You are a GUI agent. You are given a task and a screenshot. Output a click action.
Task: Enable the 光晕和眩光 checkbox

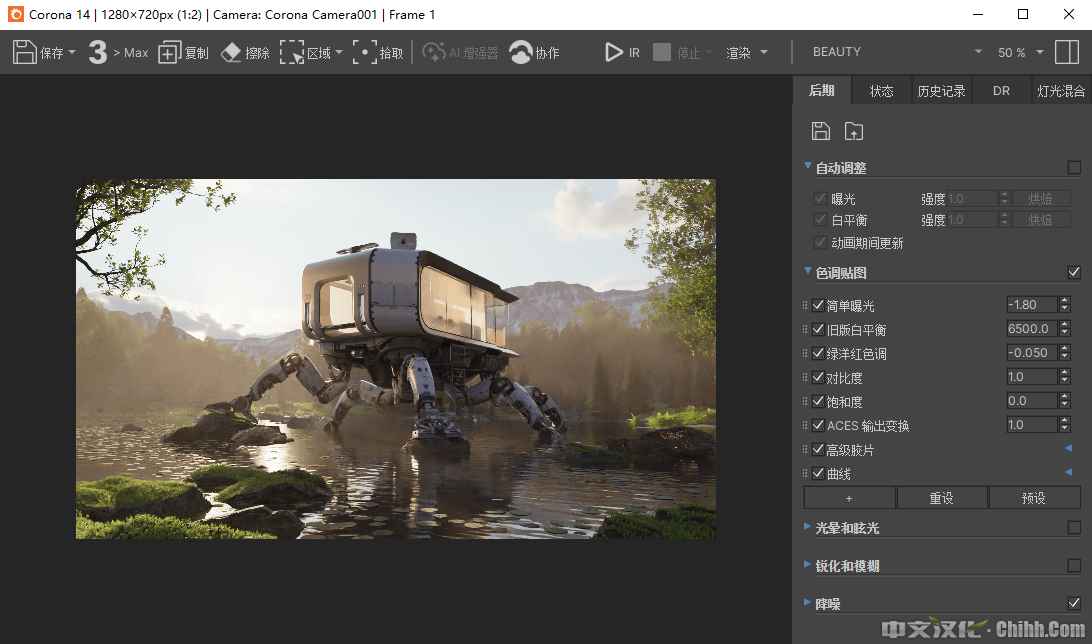click(1074, 528)
